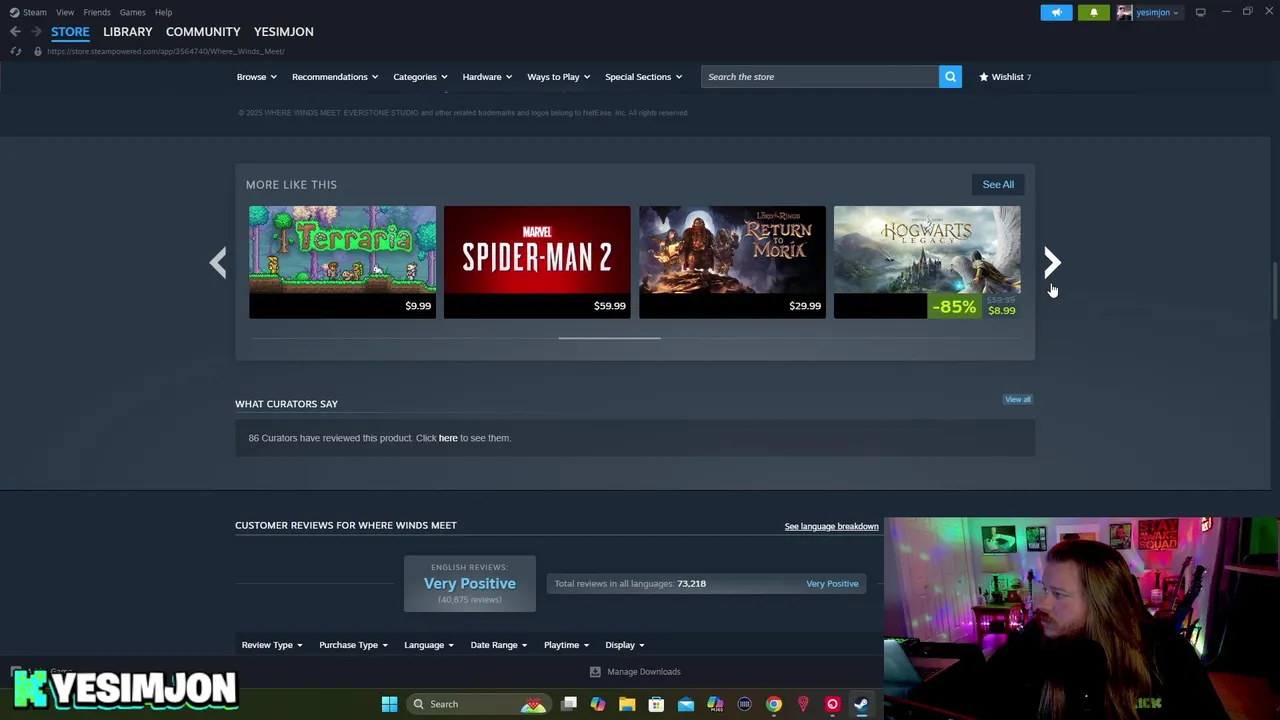
Task: Open the Playtime filter dropdown
Action: (566, 645)
